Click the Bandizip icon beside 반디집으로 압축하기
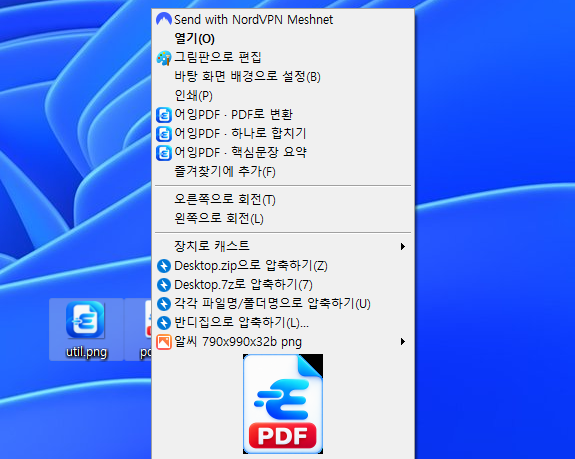This screenshot has width=575, height=459. [164, 323]
